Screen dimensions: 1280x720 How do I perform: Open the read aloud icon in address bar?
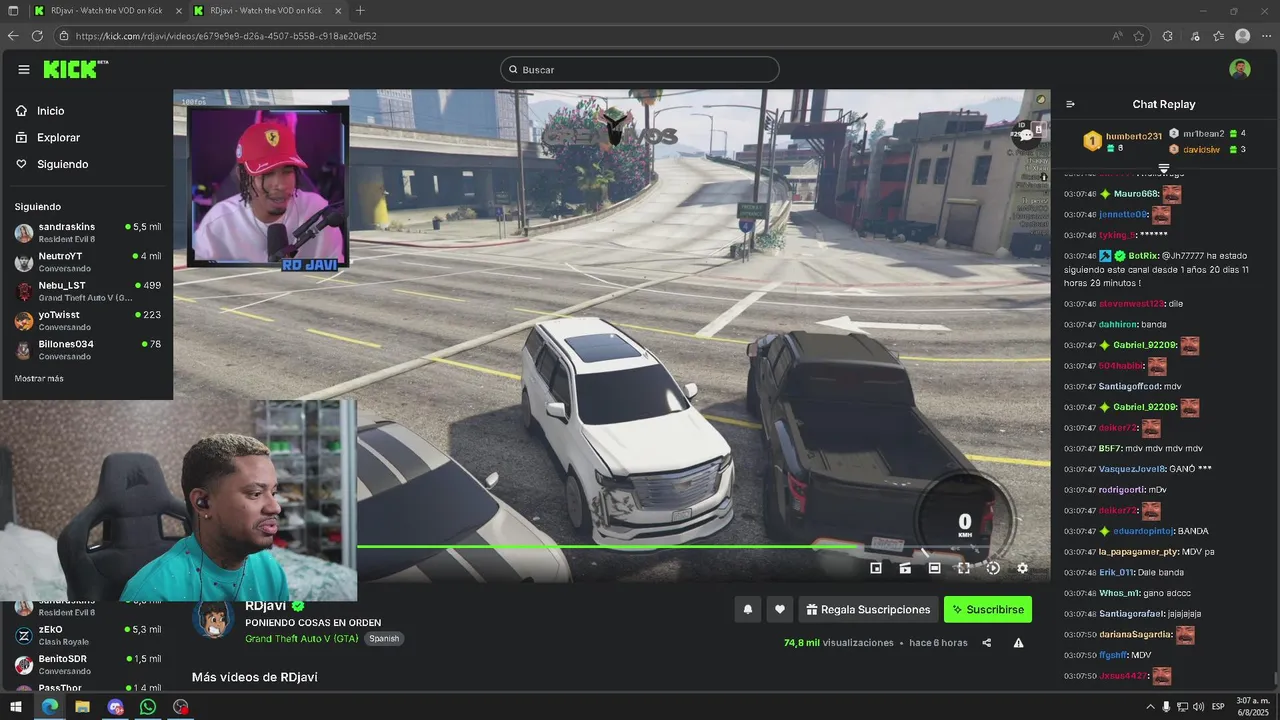click(x=1117, y=35)
